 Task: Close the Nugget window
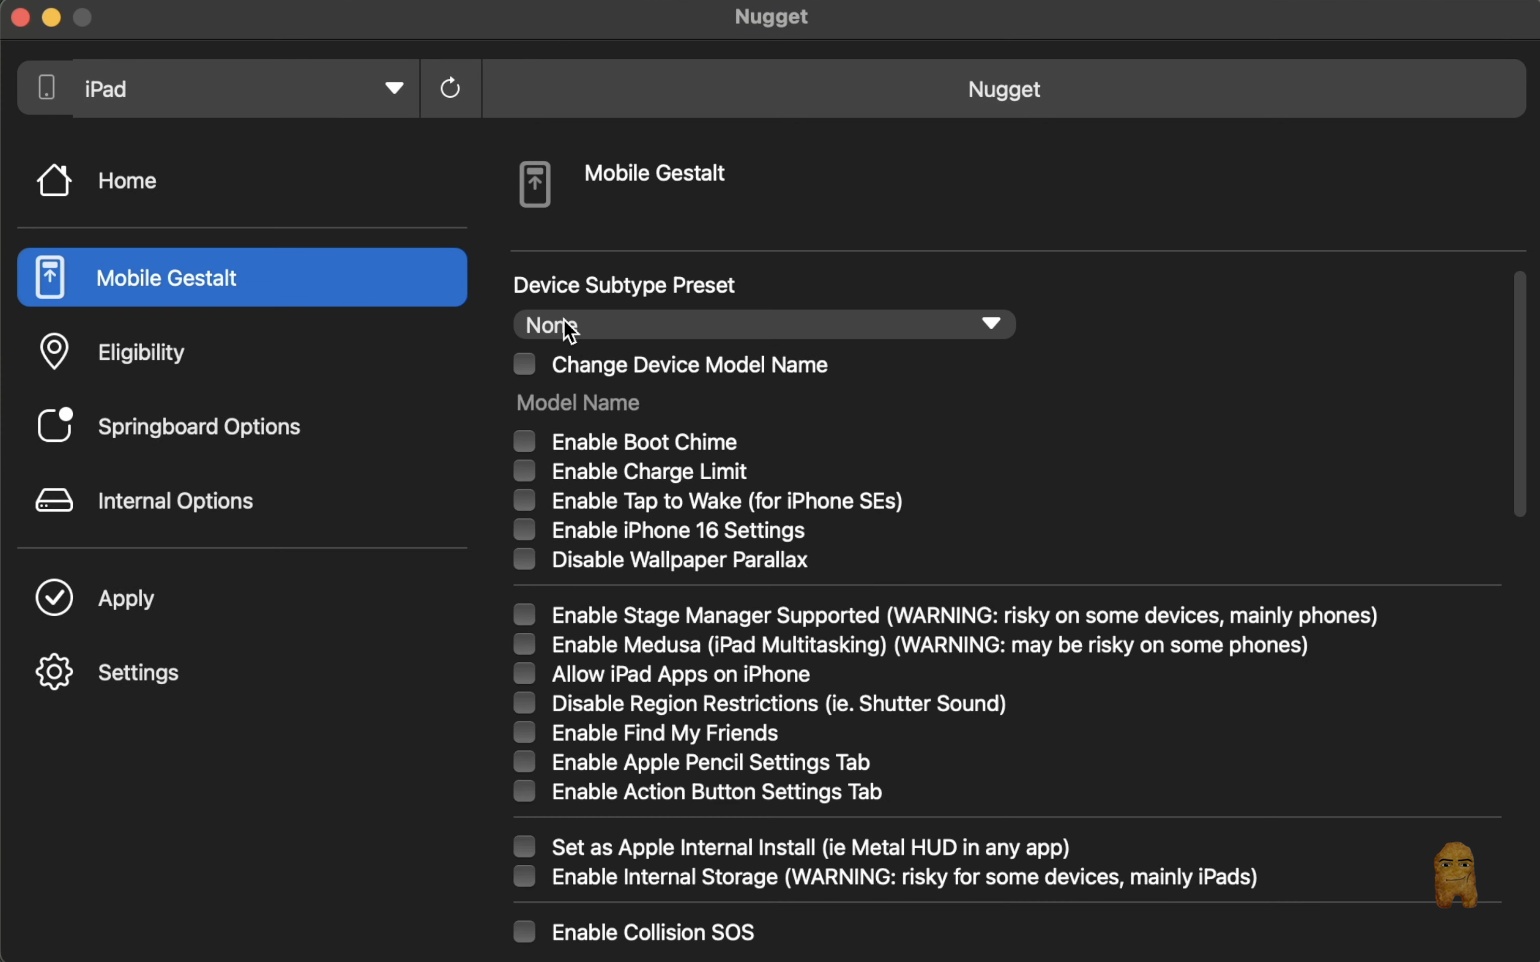[x=20, y=17]
